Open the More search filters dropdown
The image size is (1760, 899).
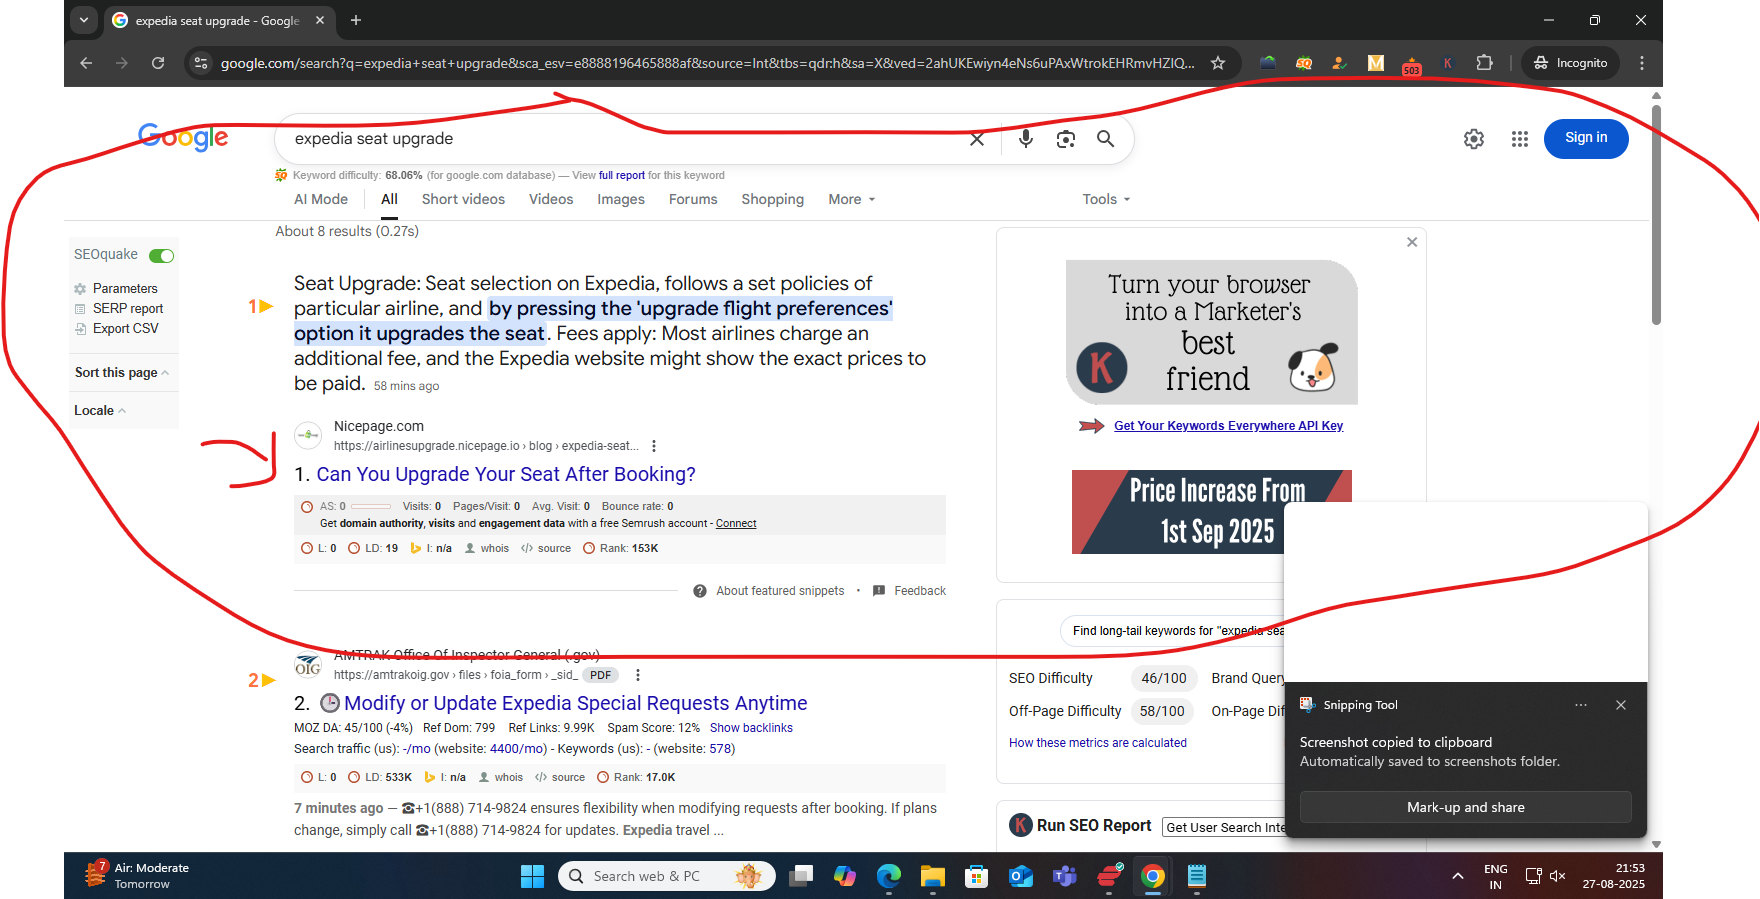click(852, 199)
